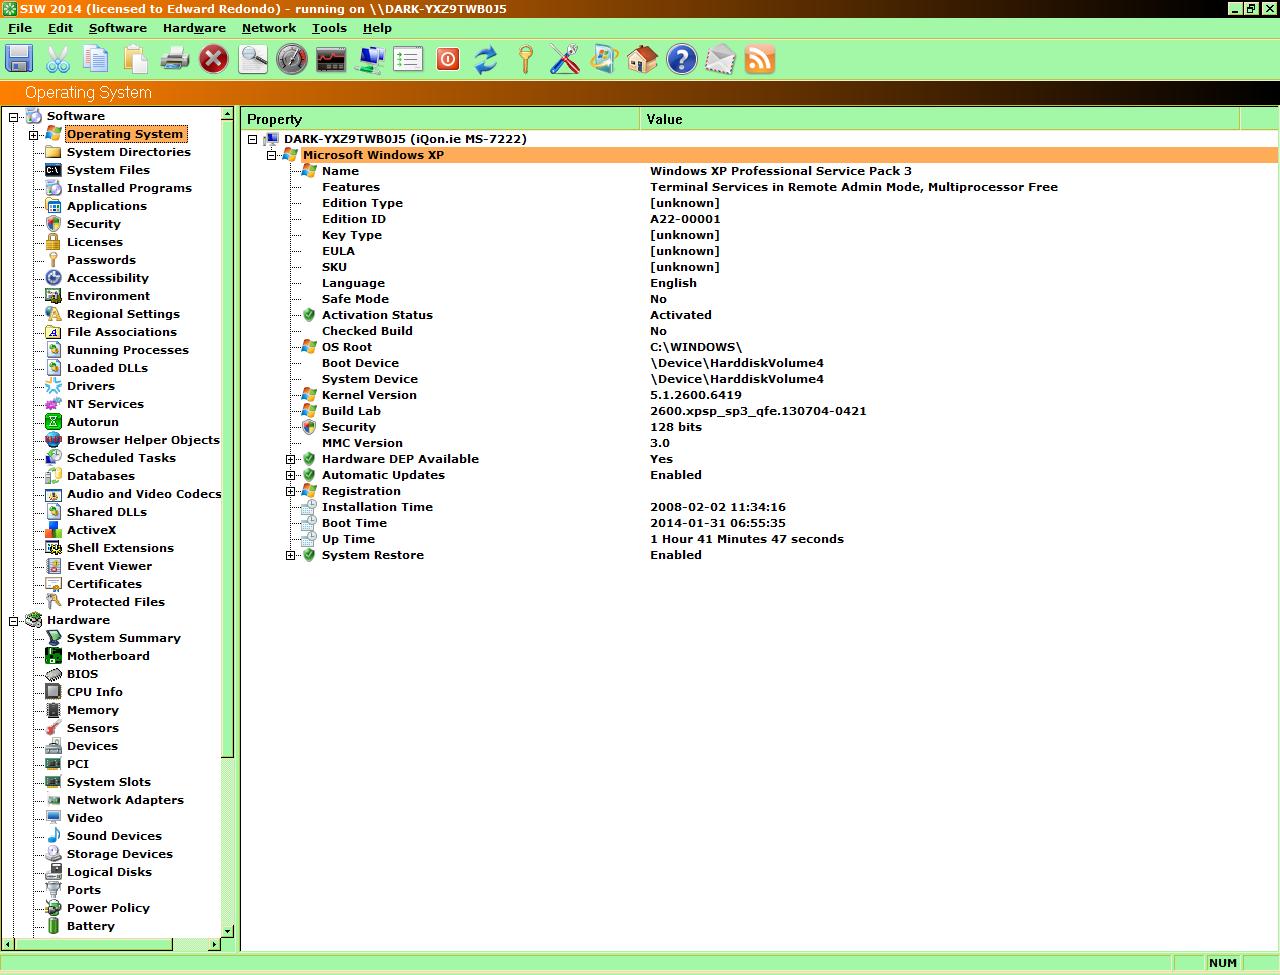
Task: Select CPU Info under Hardware
Action: (x=94, y=692)
